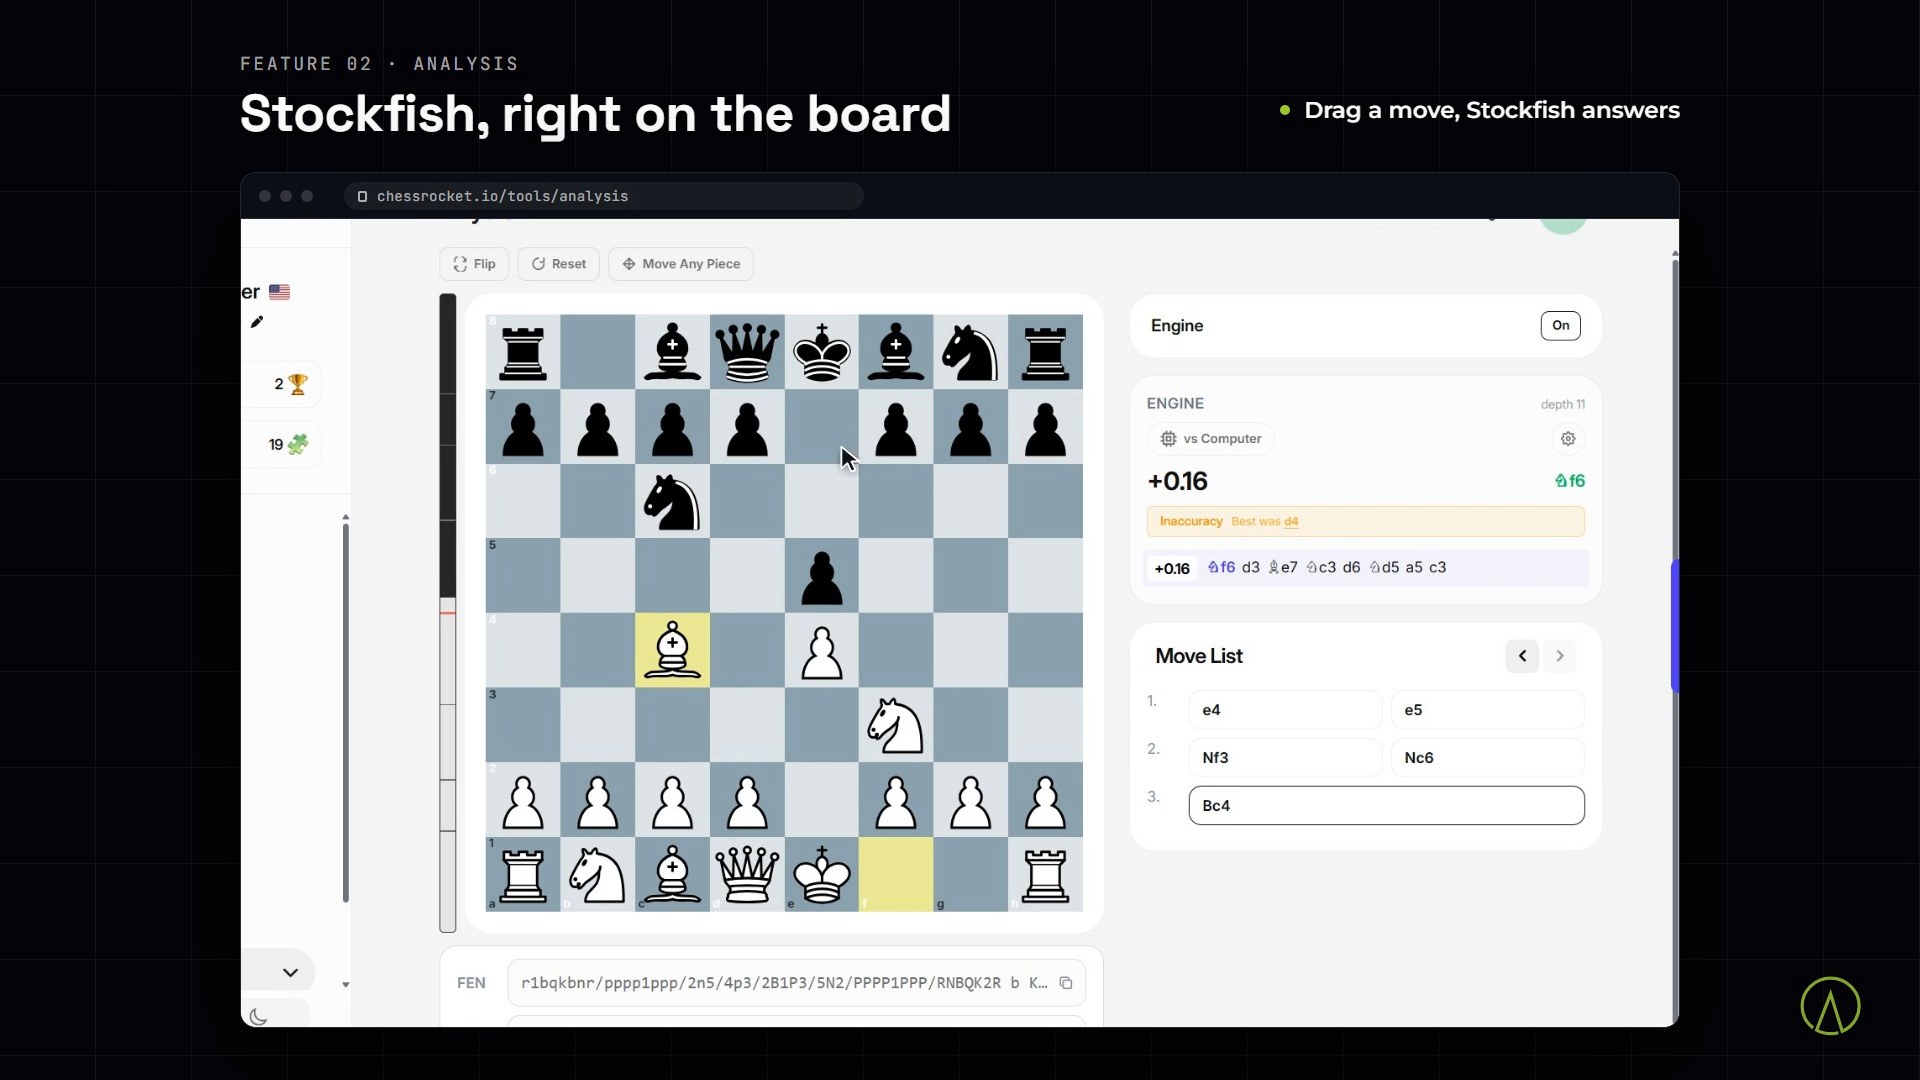Open engine settings gear icon
1920x1080 pixels.
click(x=1568, y=439)
